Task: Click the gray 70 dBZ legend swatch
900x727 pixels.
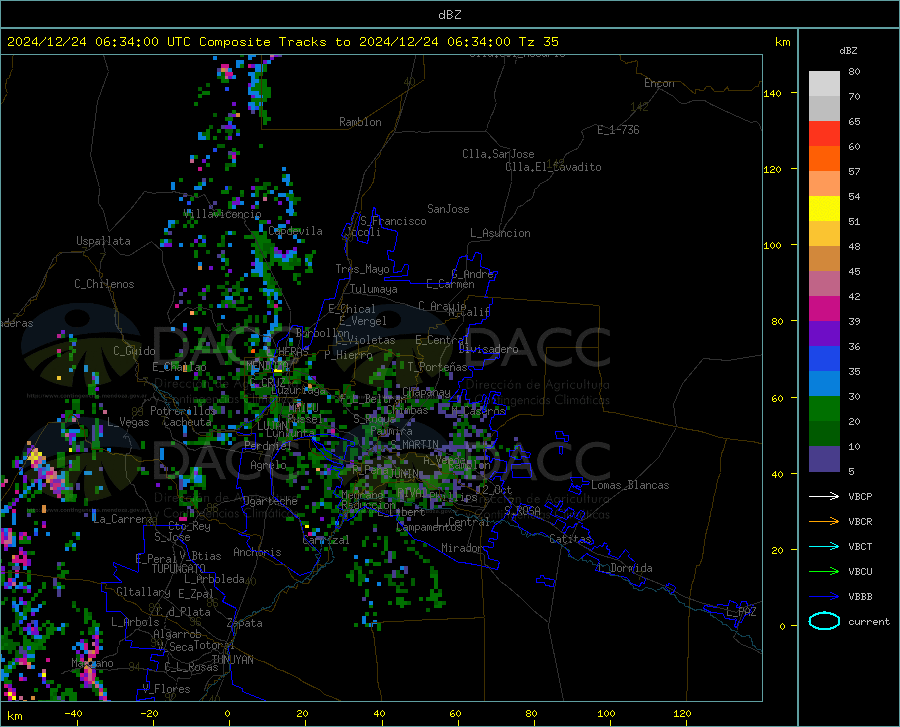Action: point(824,108)
